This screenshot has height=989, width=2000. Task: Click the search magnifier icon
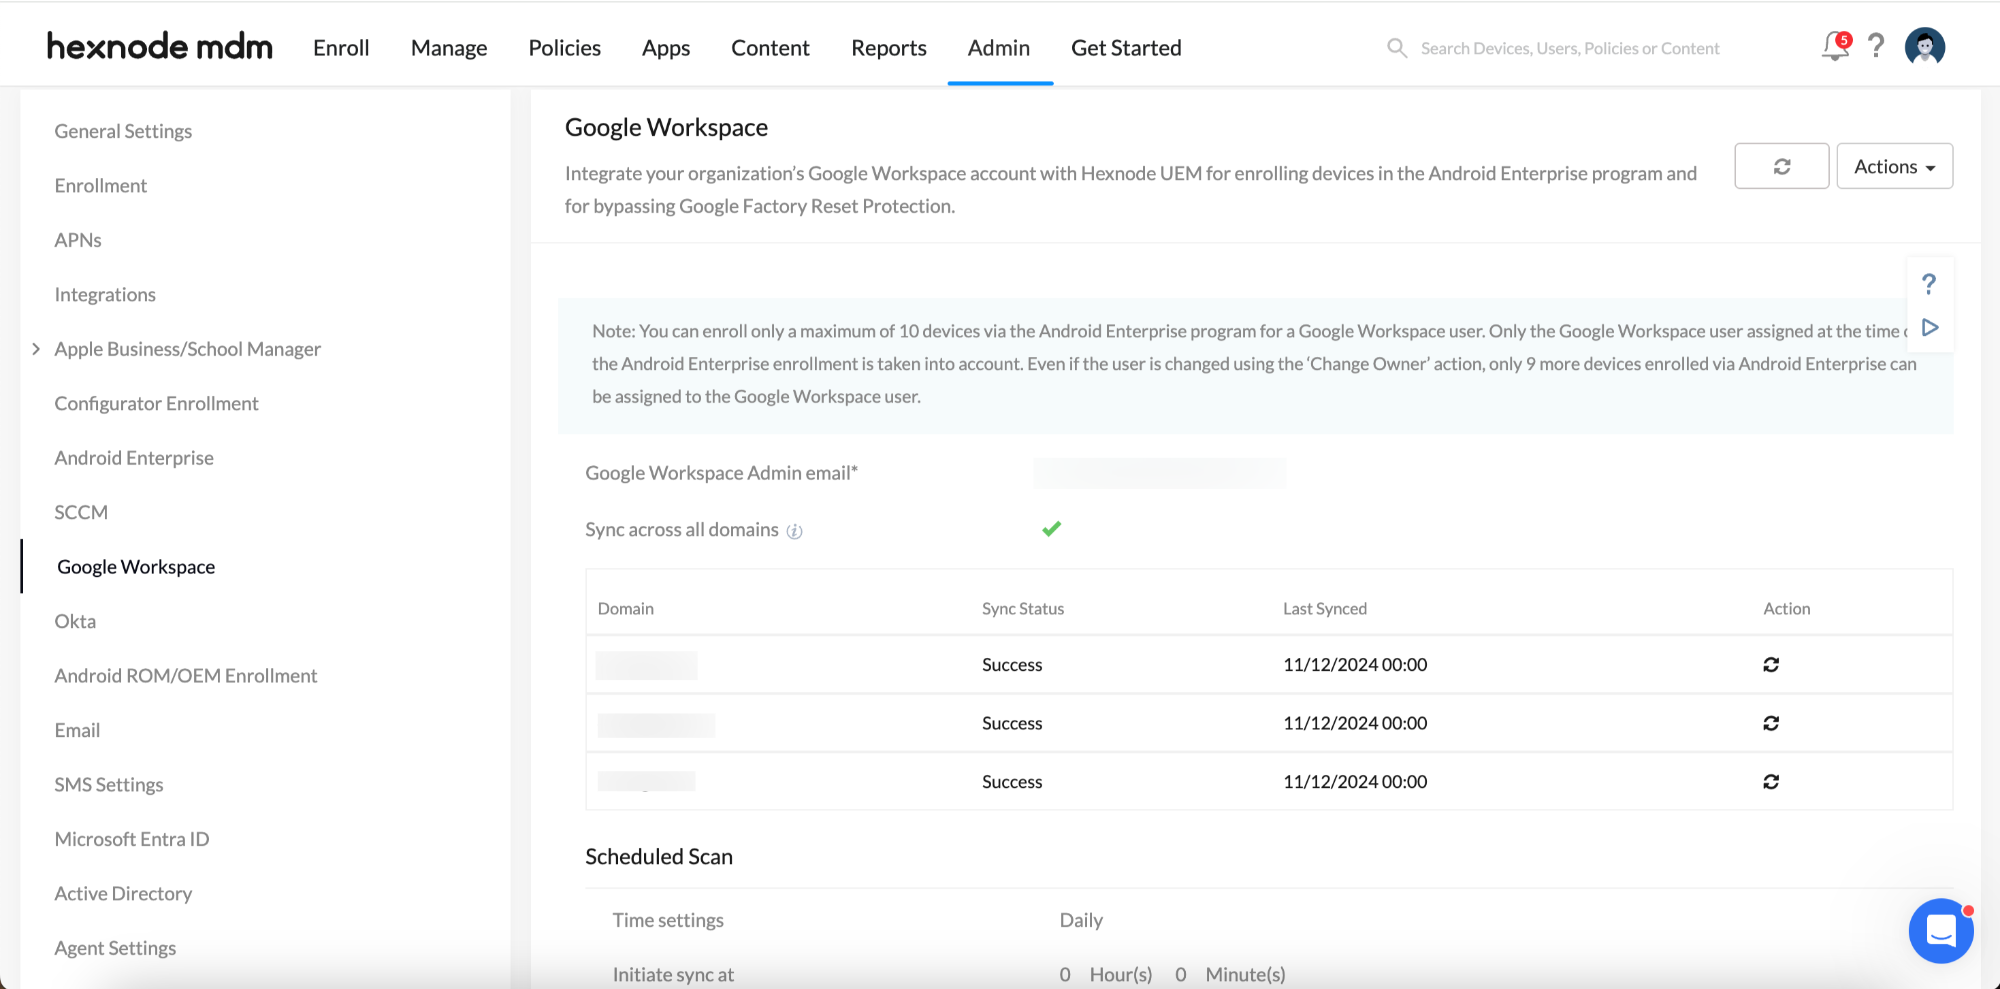click(1397, 48)
